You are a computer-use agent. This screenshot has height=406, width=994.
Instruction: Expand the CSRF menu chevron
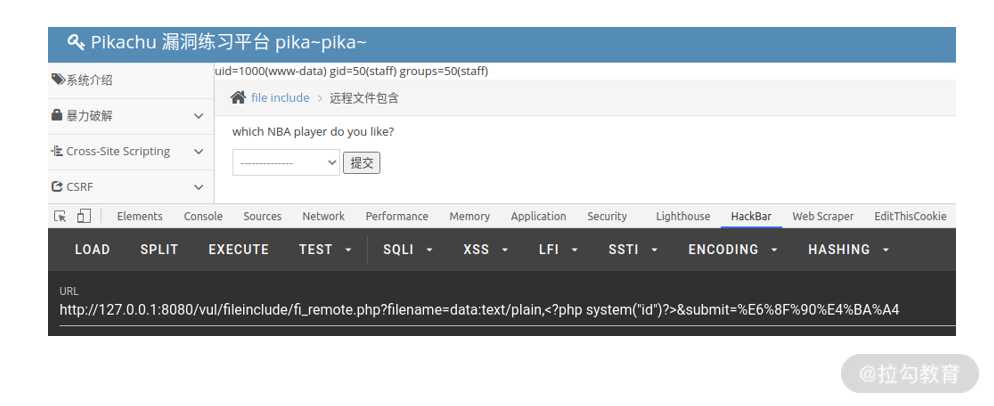click(198, 187)
